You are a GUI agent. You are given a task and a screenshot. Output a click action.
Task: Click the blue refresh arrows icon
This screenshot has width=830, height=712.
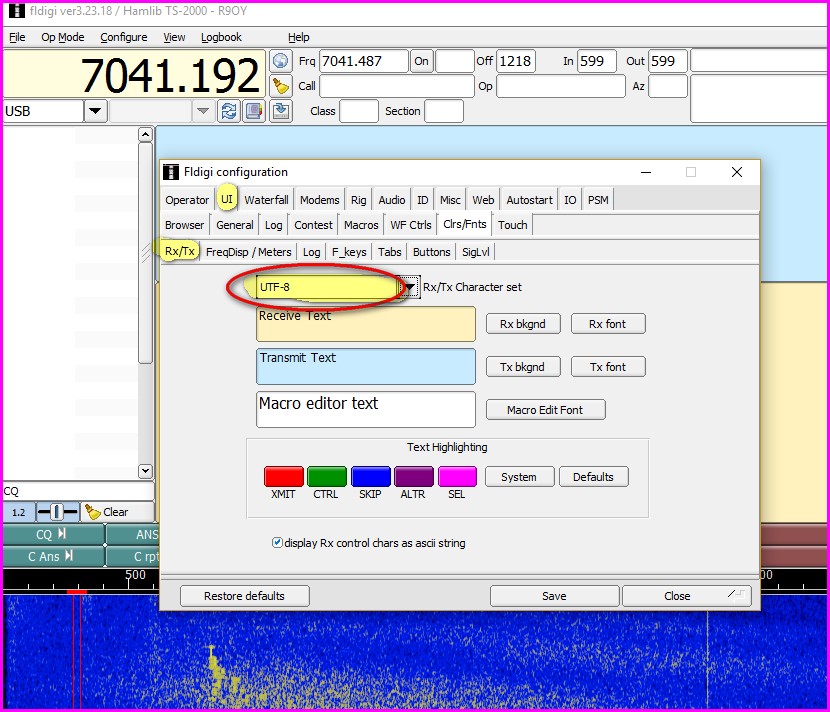[229, 111]
